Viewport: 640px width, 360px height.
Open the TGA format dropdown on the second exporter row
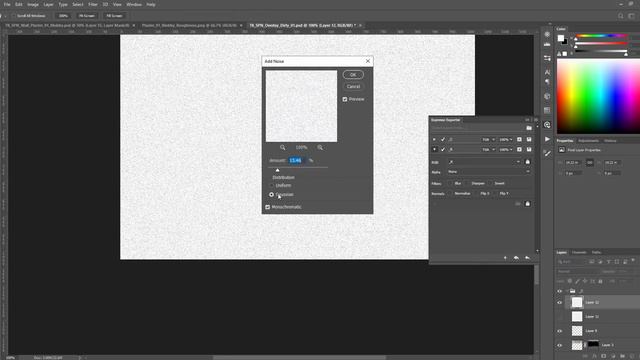pyautogui.click(x=488, y=149)
